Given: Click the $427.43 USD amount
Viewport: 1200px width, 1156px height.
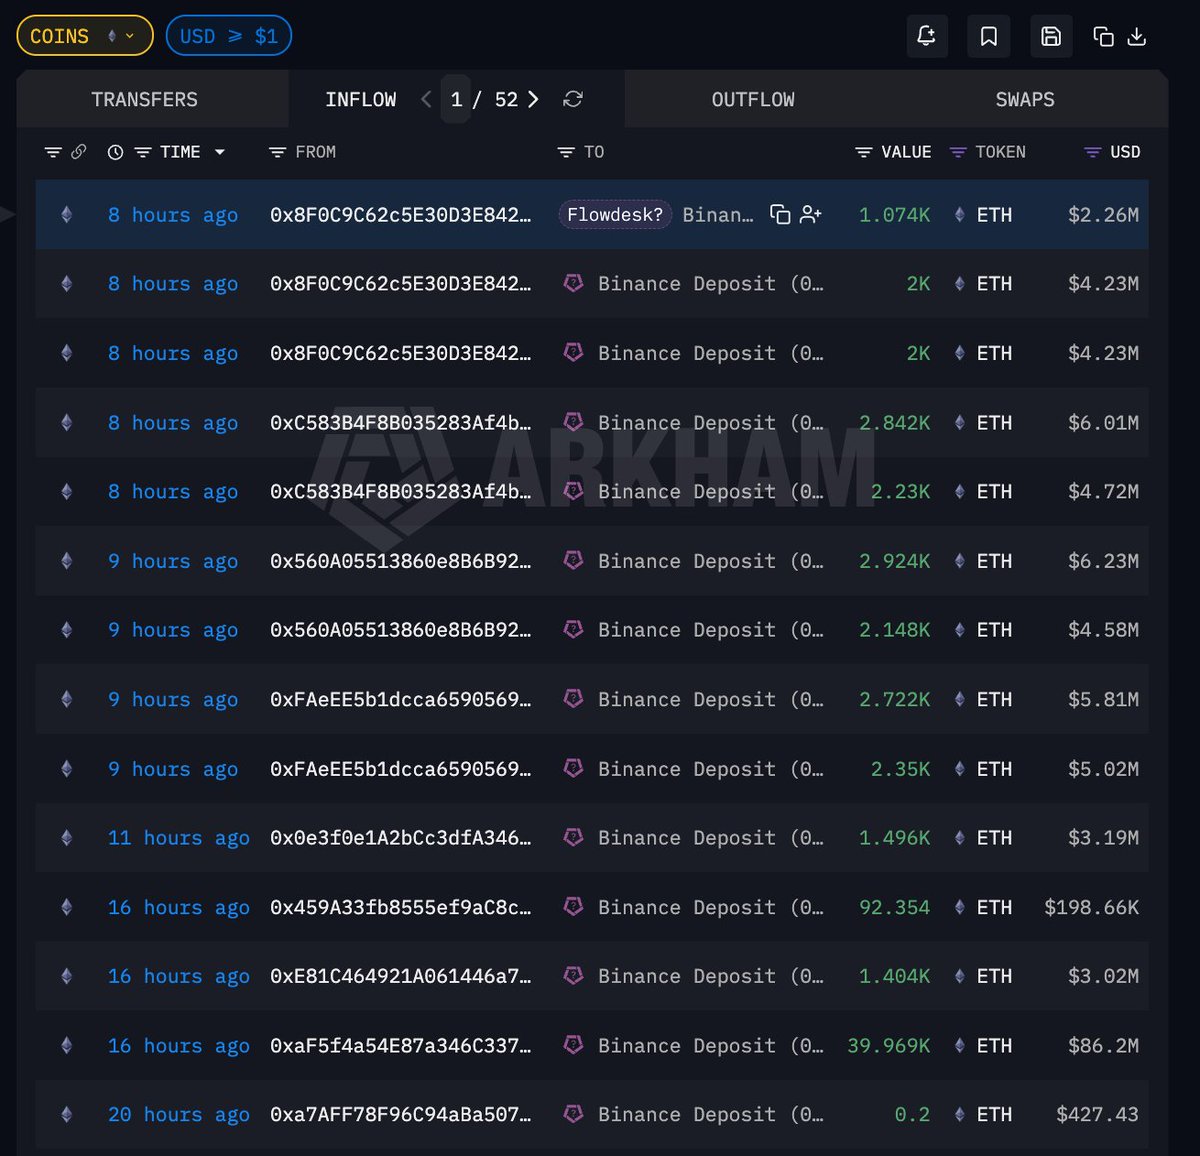Looking at the screenshot, I should [1097, 1114].
